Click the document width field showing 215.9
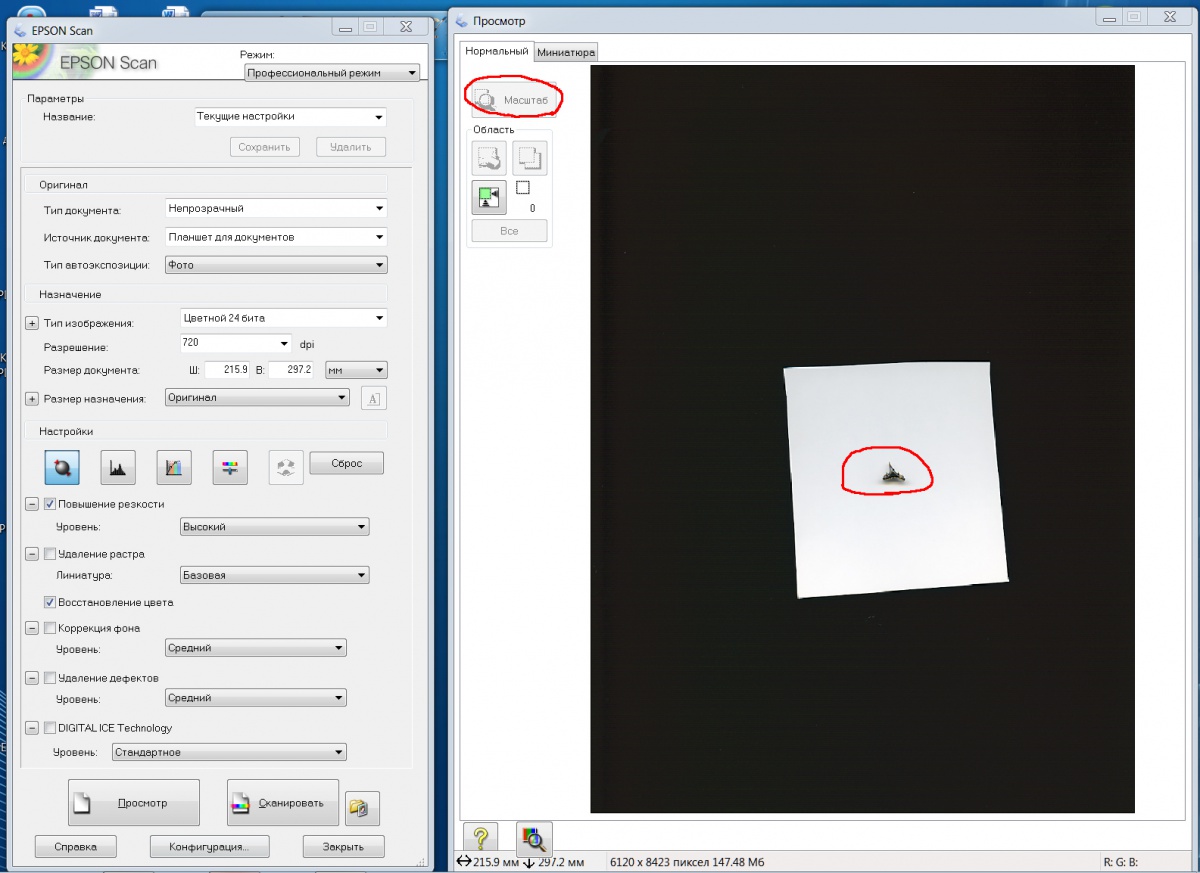 227,370
